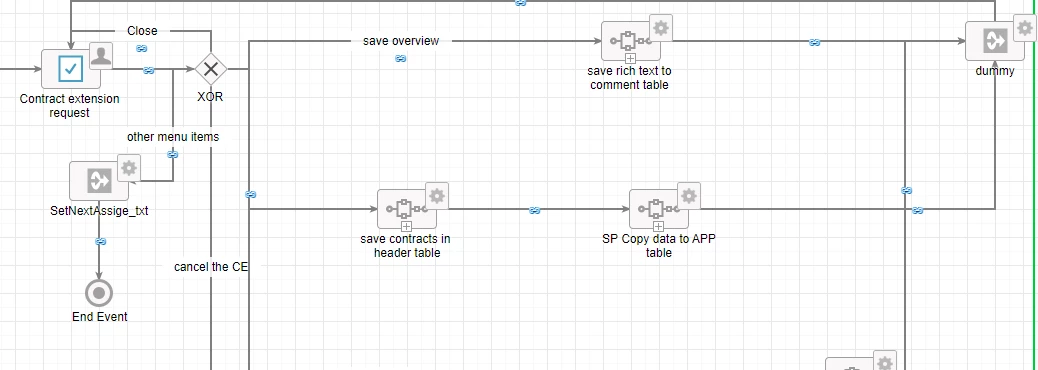
Task: Click the save rich text to comment table label
Action: click(x=630, y=77)
